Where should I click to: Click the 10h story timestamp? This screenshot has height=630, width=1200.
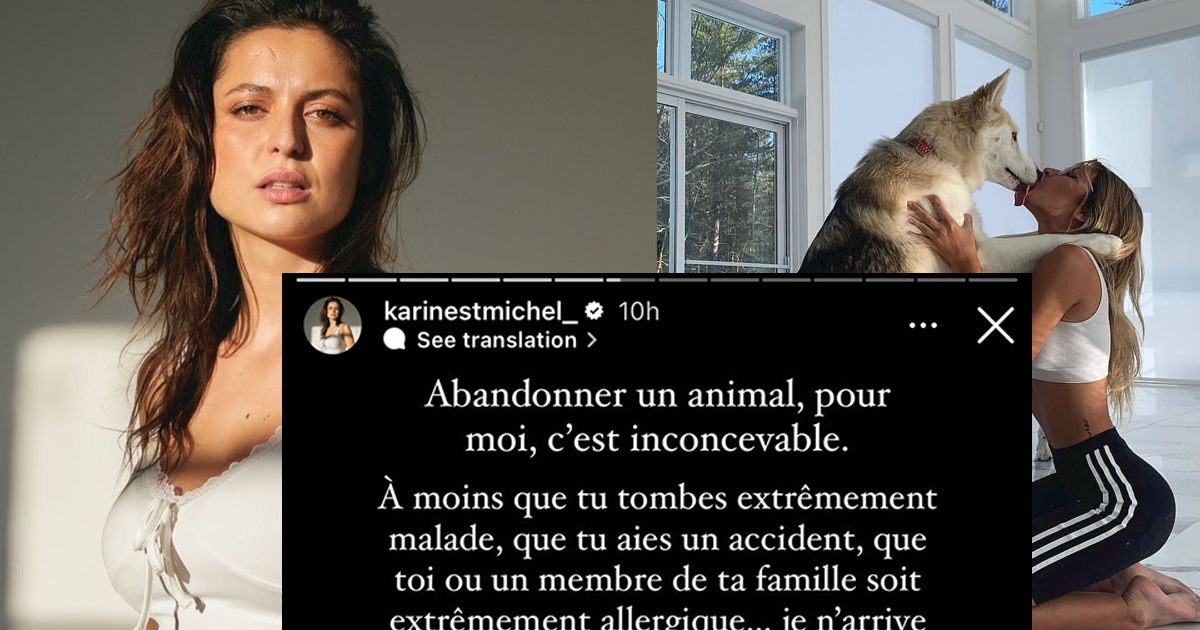639,311
